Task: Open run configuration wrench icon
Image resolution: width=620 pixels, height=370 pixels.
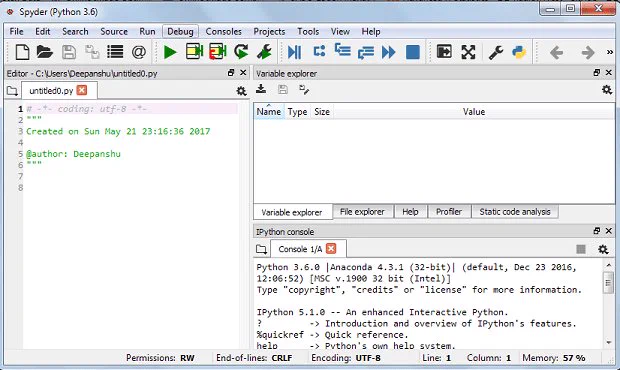Action: tap(264, 52)
